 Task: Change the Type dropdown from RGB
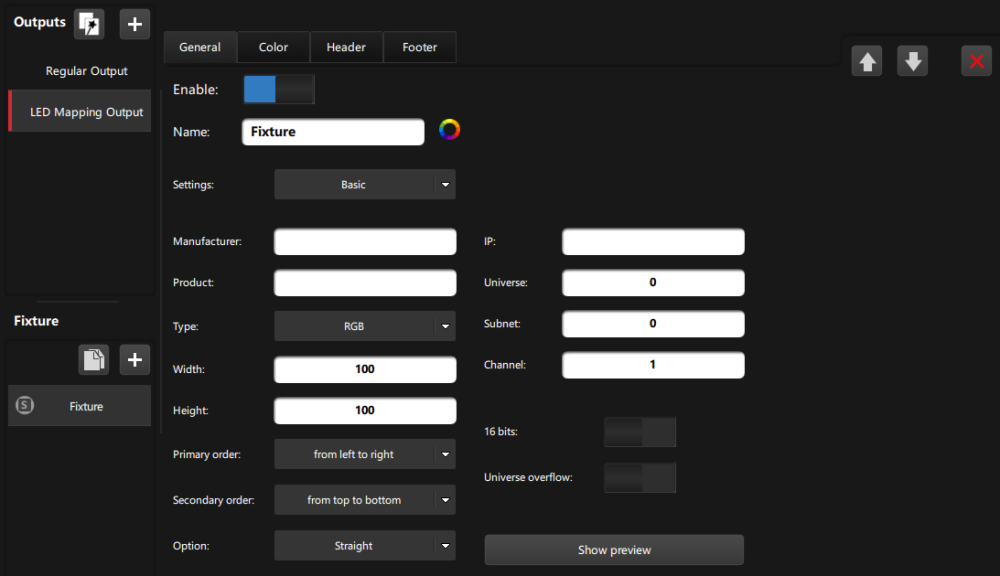coord(364,325)
